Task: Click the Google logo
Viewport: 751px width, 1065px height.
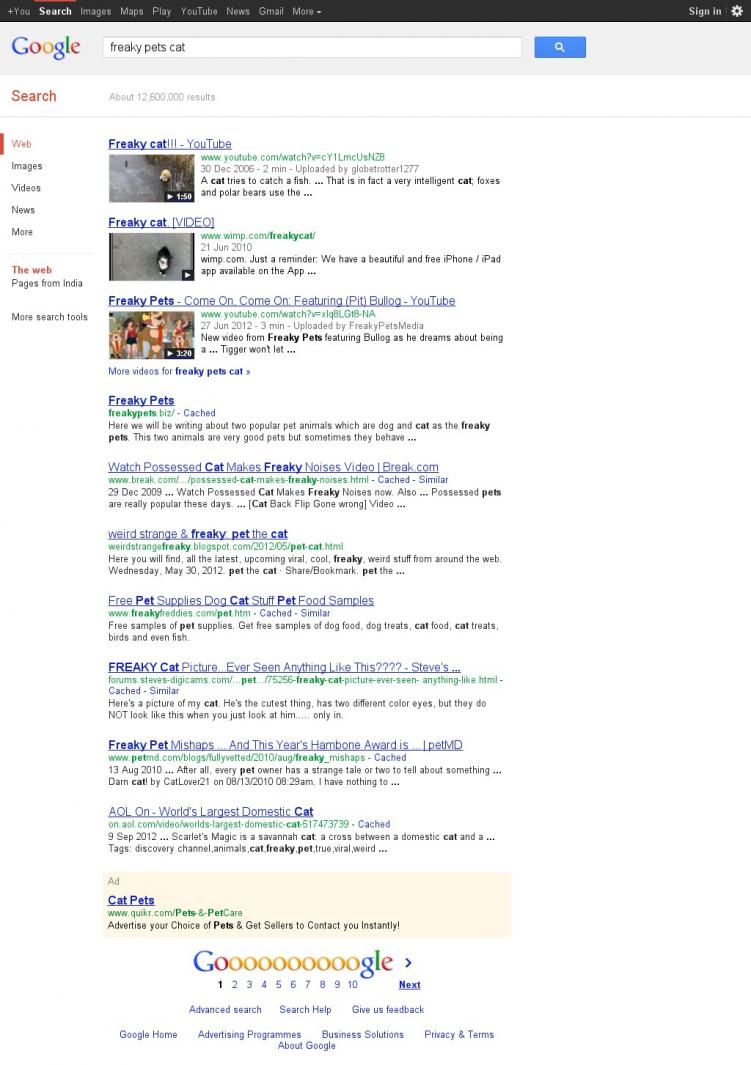Action: pos(45,47)
